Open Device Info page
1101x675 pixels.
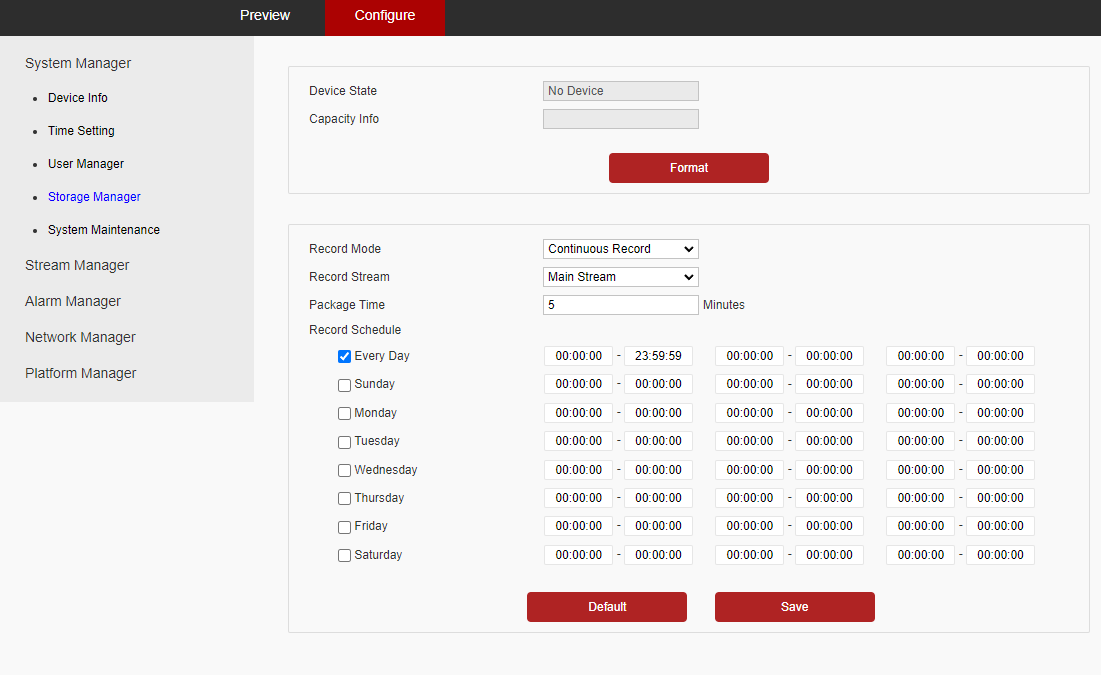[x=78, y=98]
